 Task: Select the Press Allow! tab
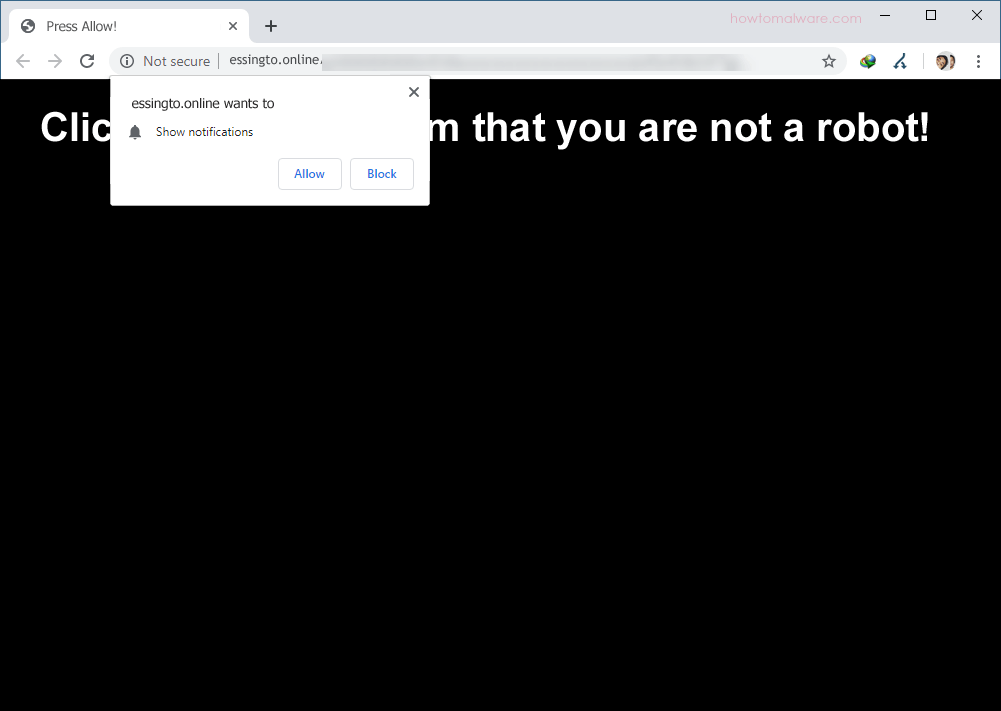click(x=110, y=25)
